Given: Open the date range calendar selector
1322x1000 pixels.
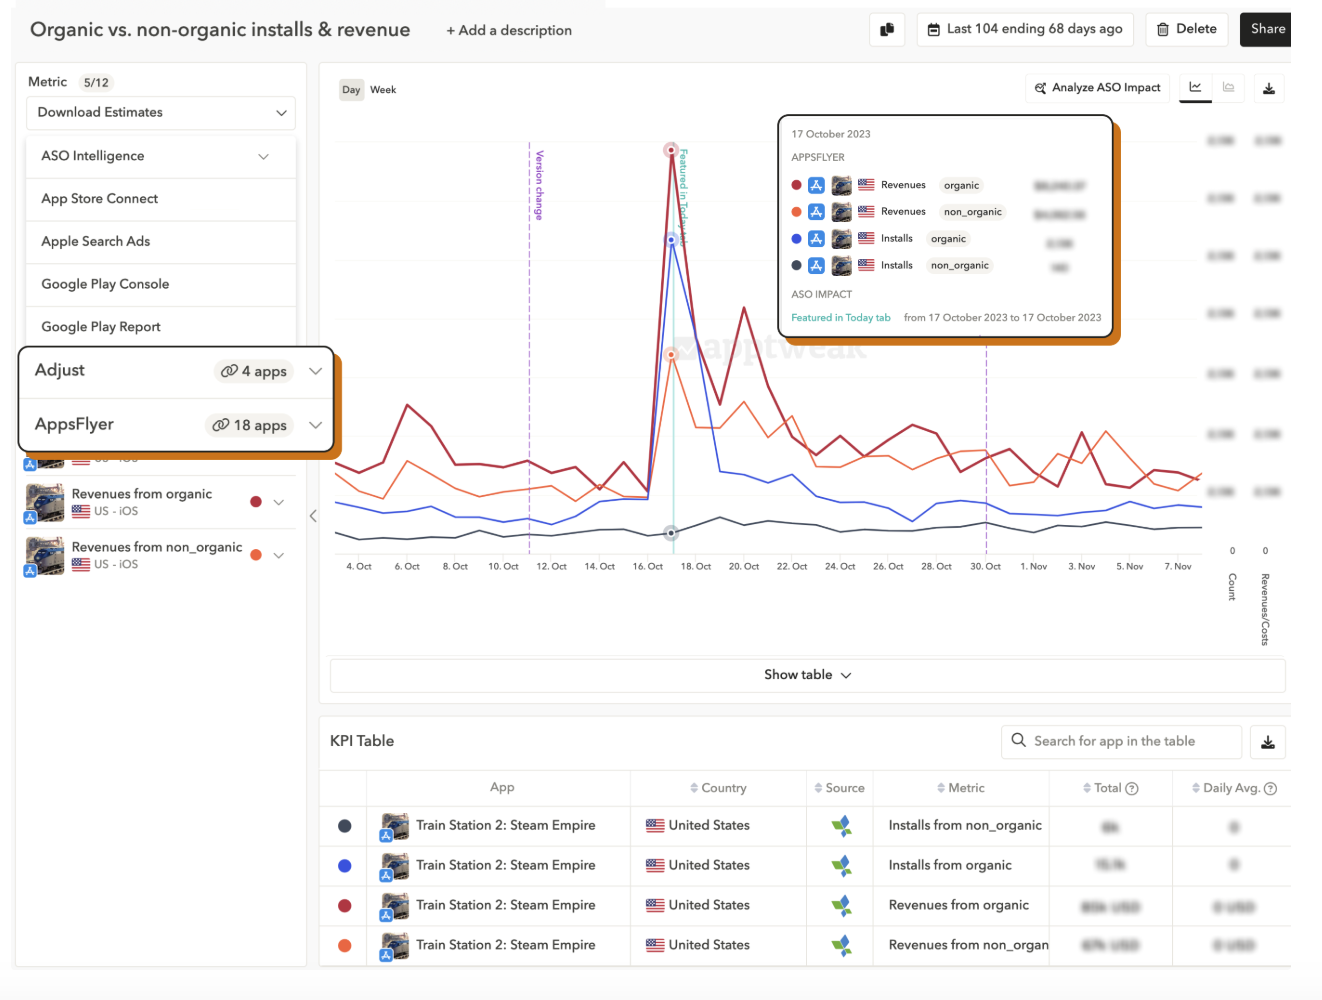Looking at the screenshot, I should [1025, 29].
